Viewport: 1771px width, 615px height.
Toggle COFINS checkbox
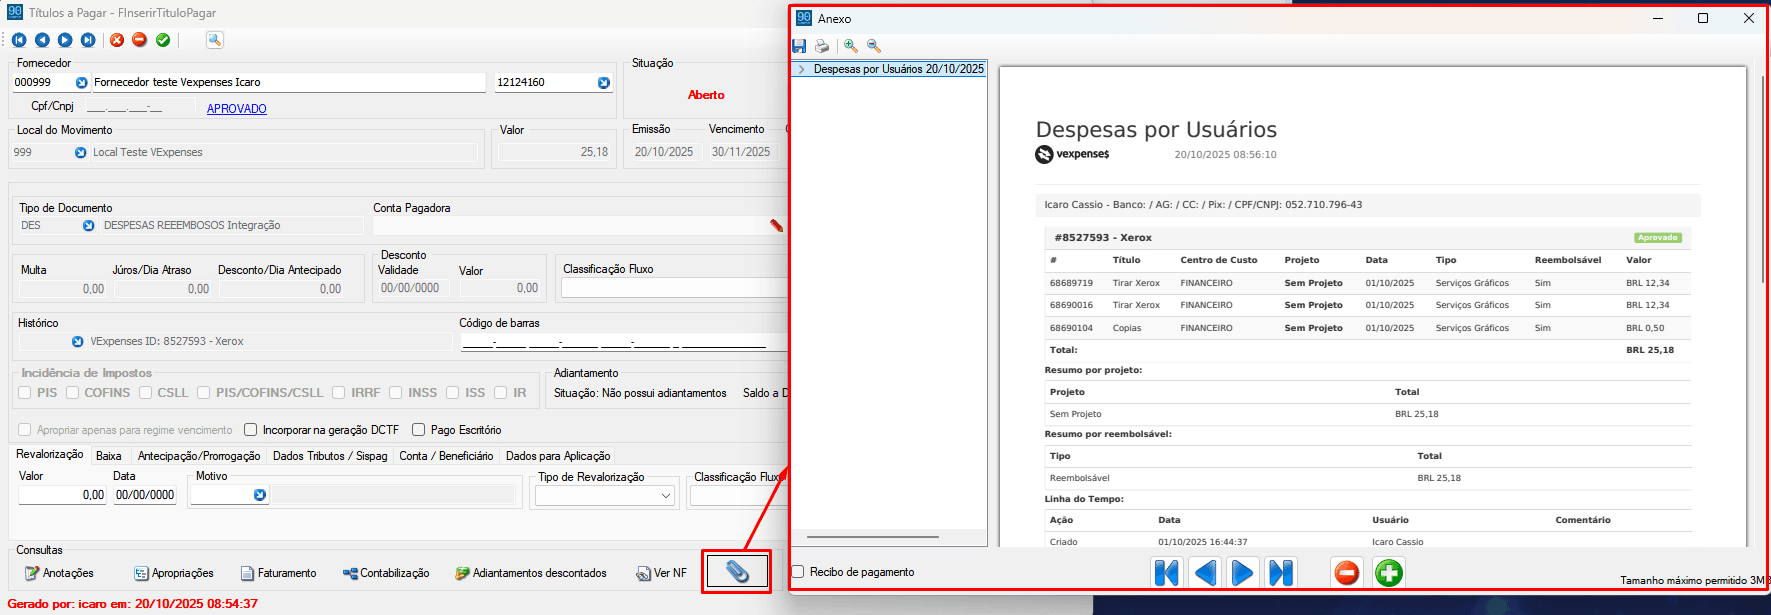click(72, 393)
